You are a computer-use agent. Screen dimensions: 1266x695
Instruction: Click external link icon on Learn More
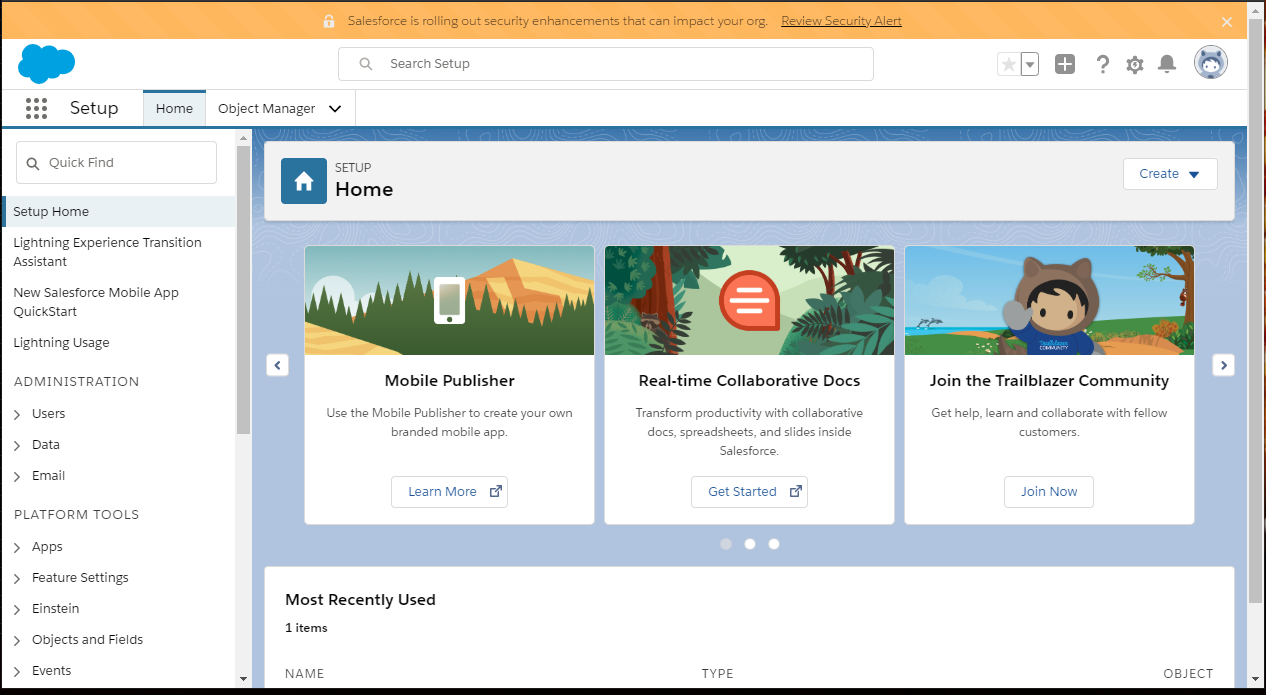[495, 491]
